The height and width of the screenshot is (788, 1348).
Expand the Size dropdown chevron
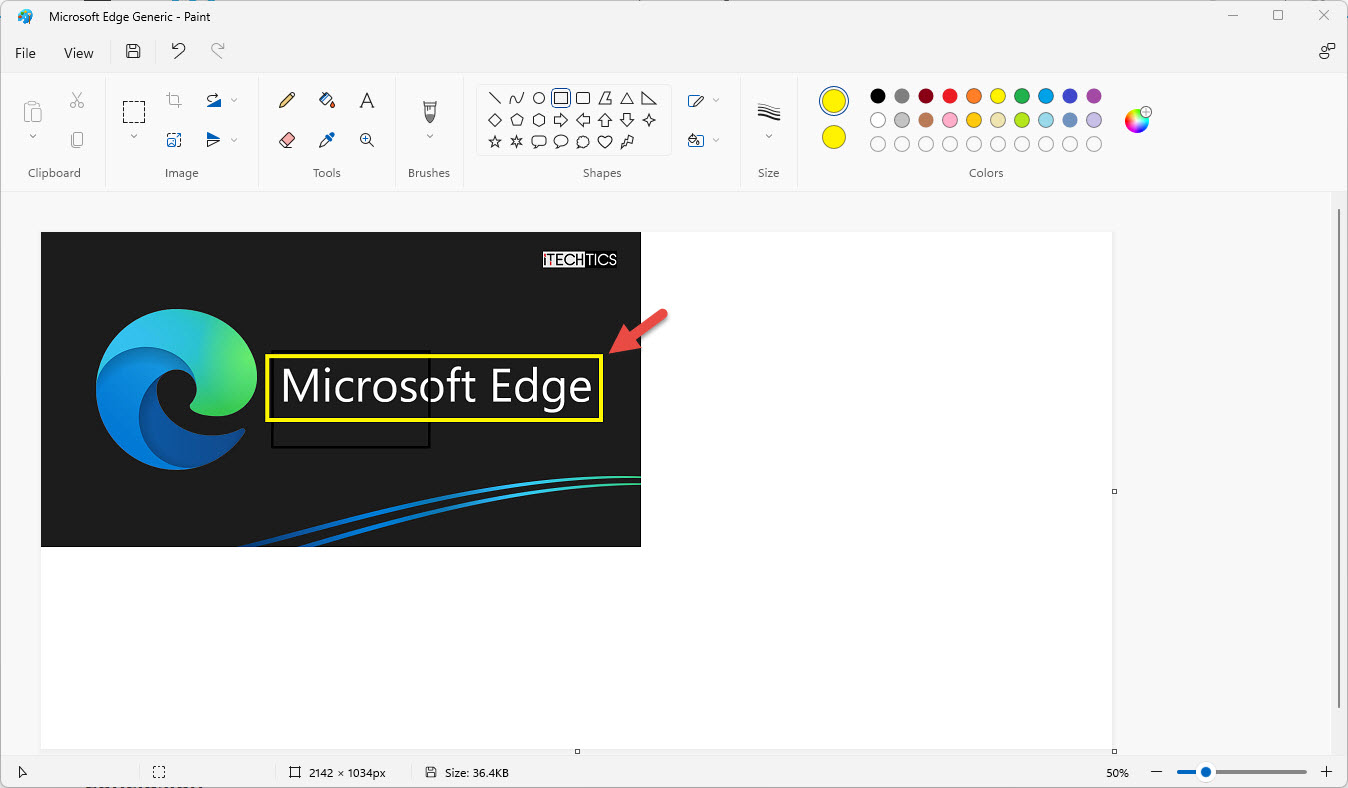coord(769,137)
